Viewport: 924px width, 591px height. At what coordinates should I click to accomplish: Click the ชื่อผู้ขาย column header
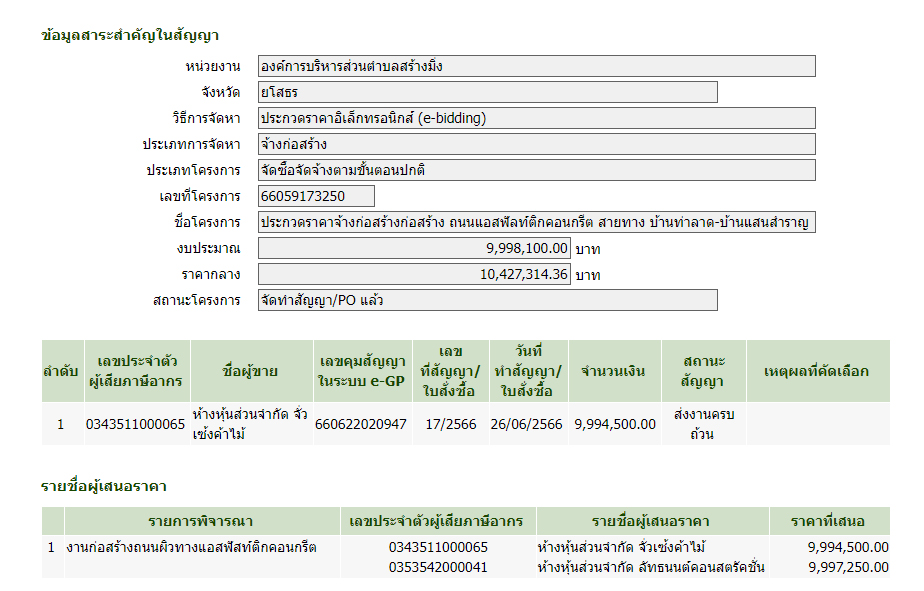(250, 371)
